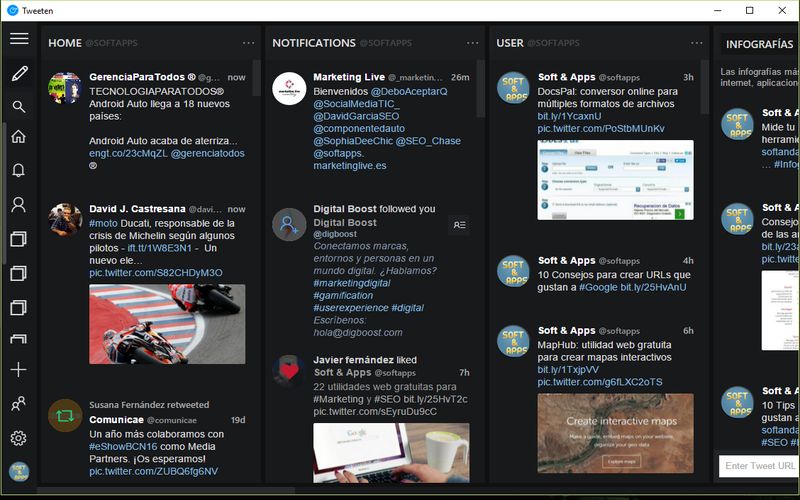
Task: Click the #marketingdigital hashtag
Action: pos(352,283)
